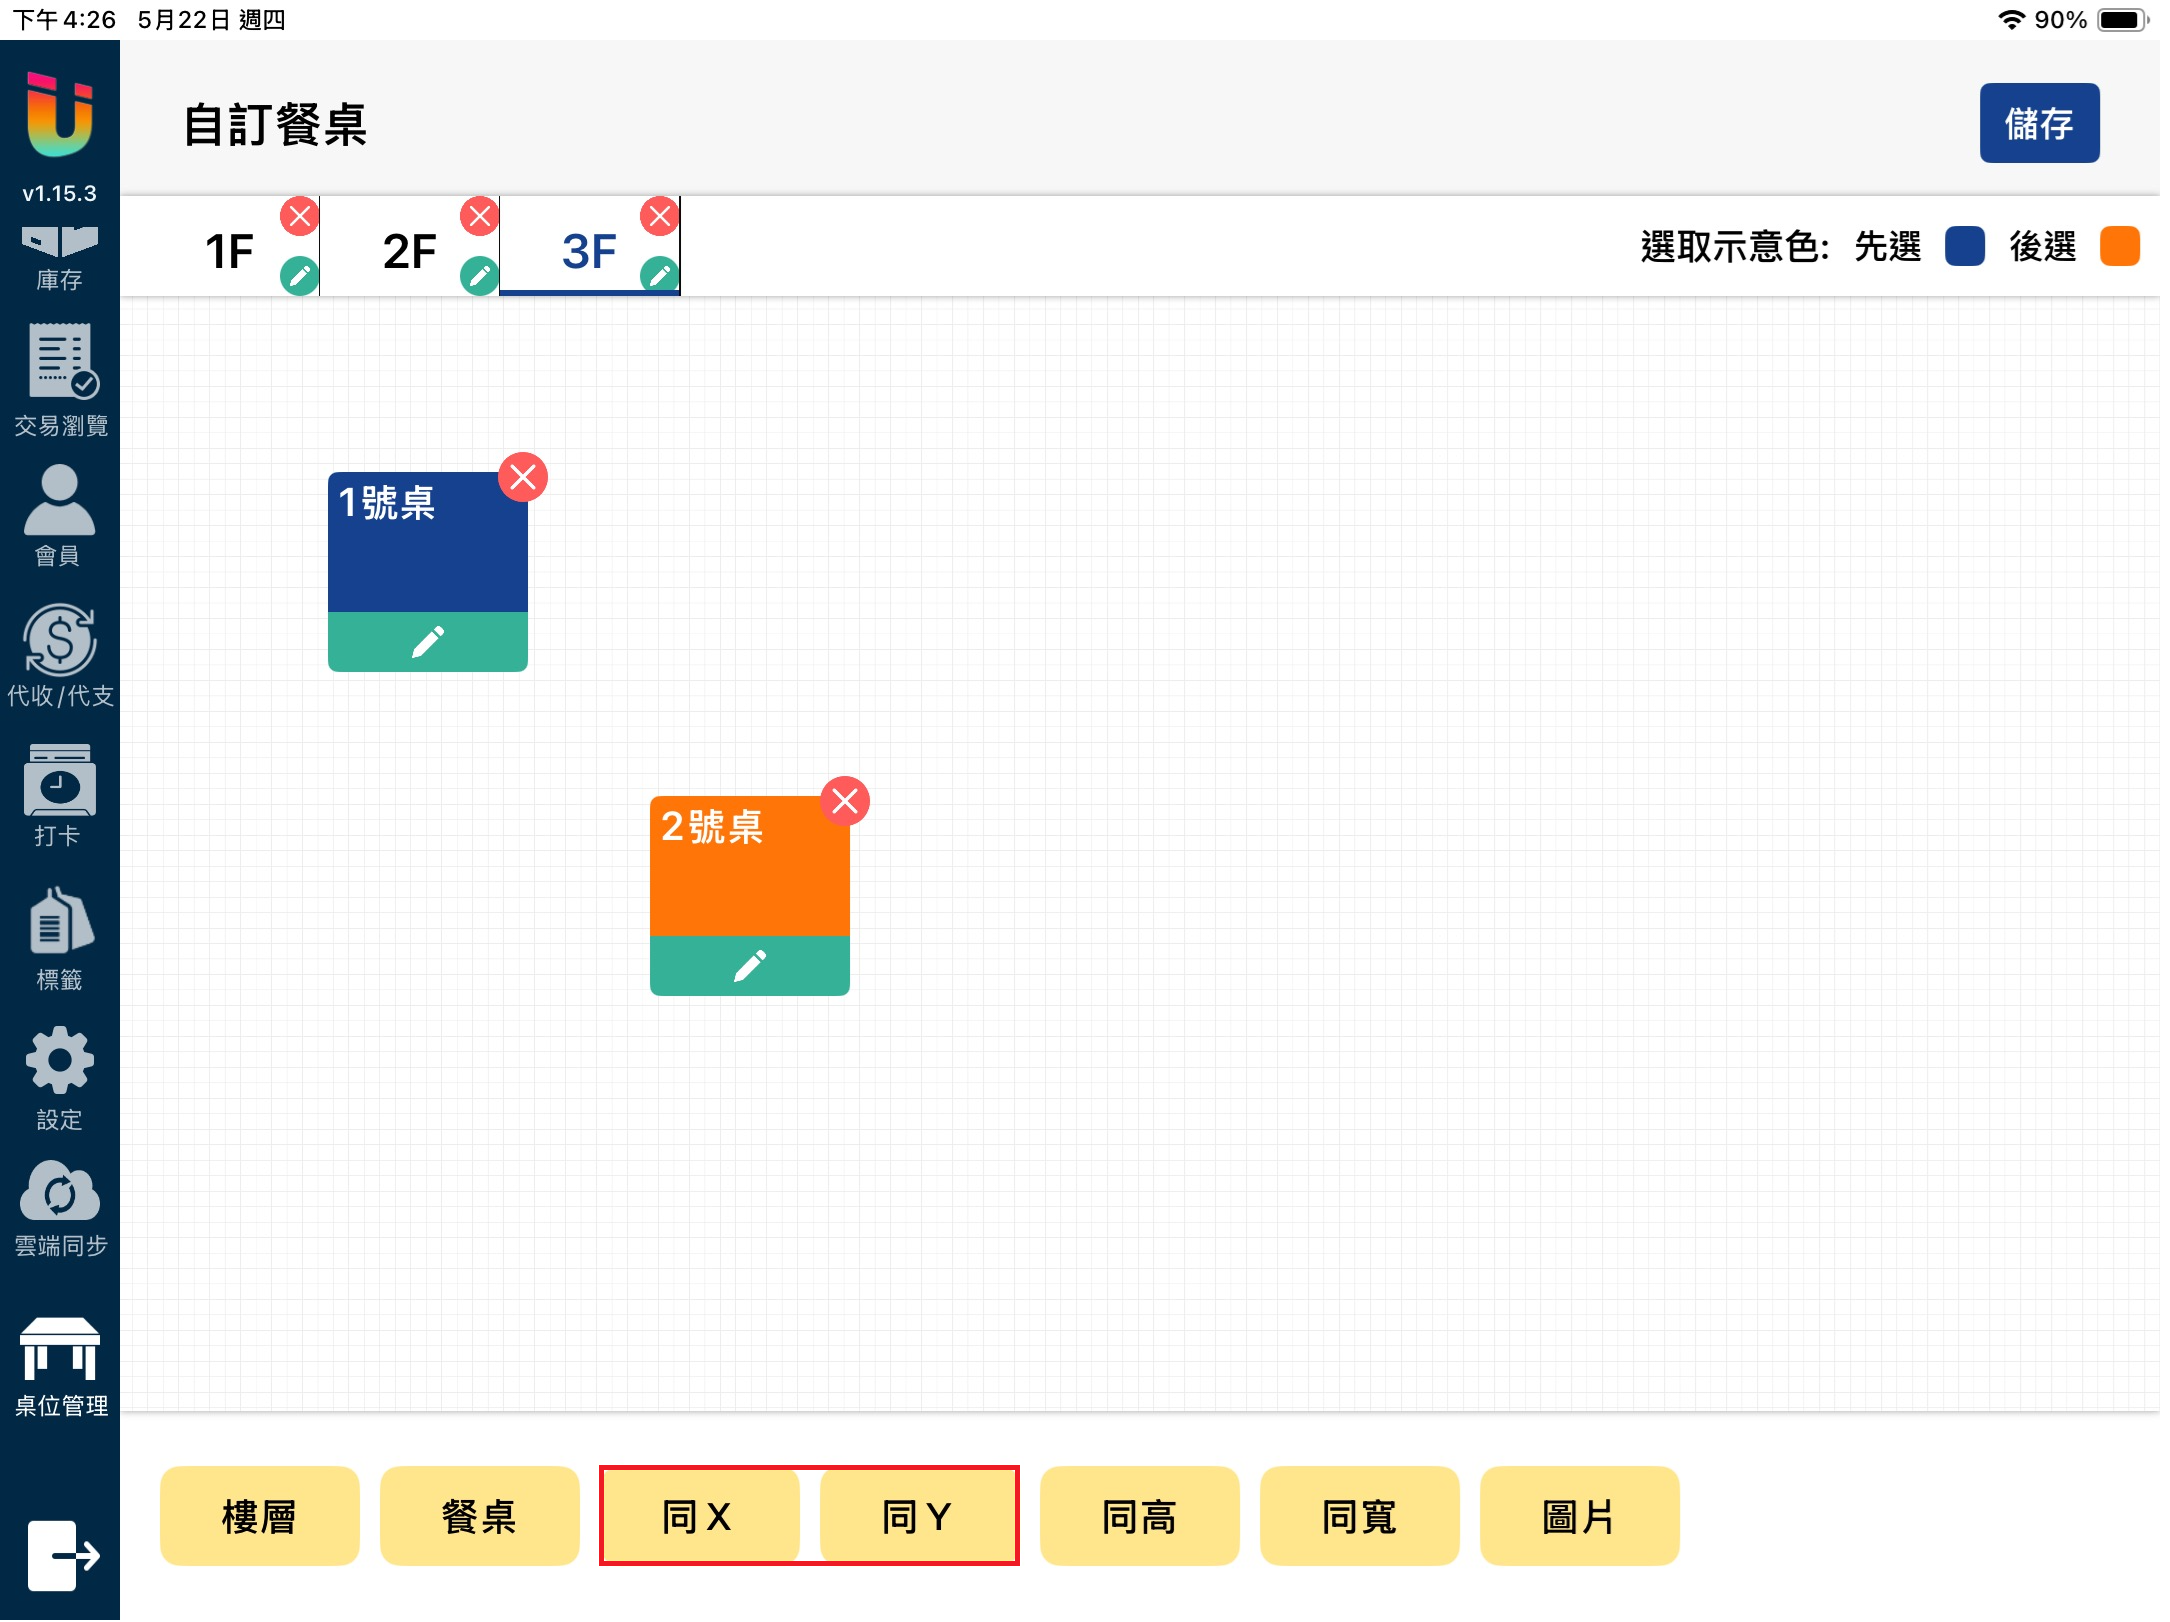2170x1622 pixels.
Task: Open 桌位管理 table management
Action: (x=60, y=1365)
